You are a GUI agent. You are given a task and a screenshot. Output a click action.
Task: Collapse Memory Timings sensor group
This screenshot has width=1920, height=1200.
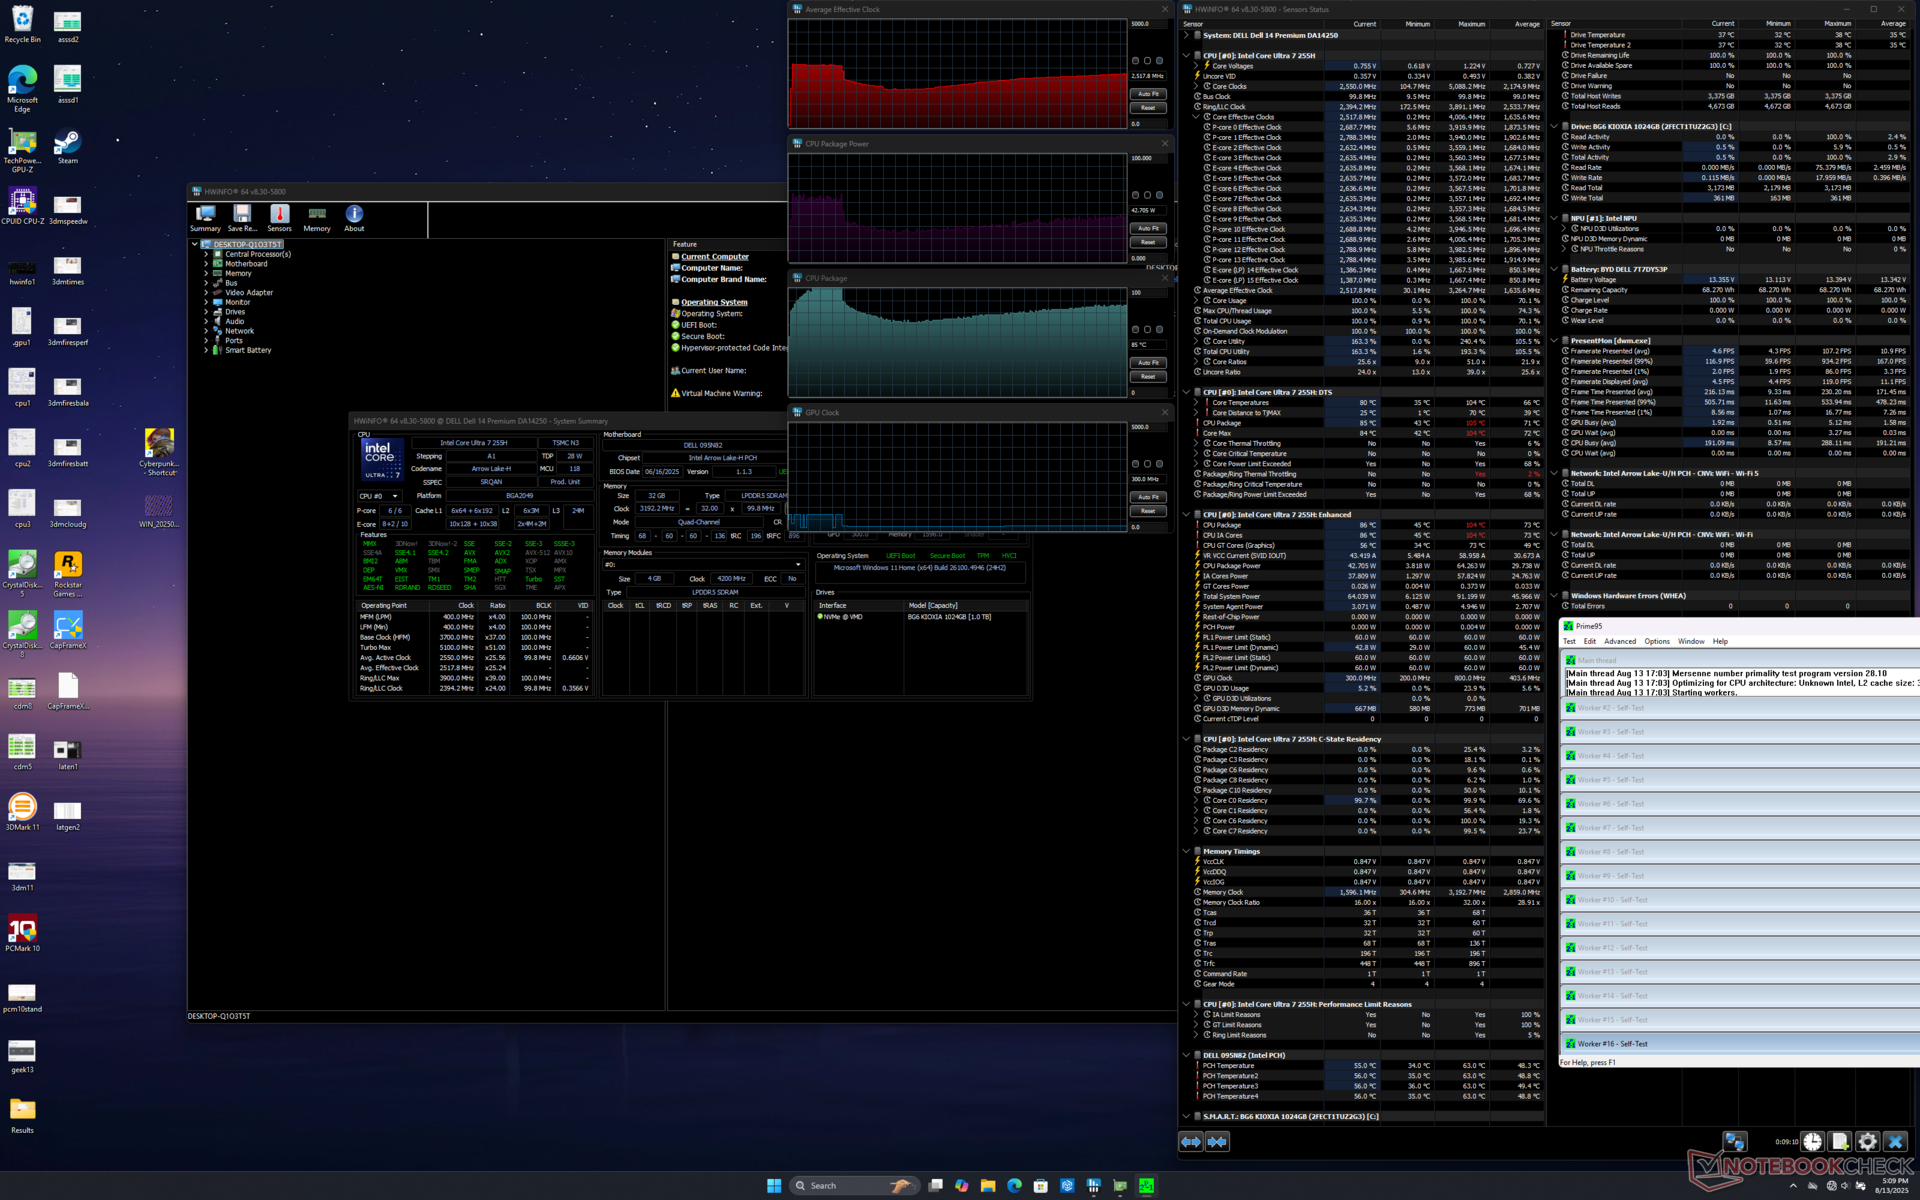coord(1186,852)
